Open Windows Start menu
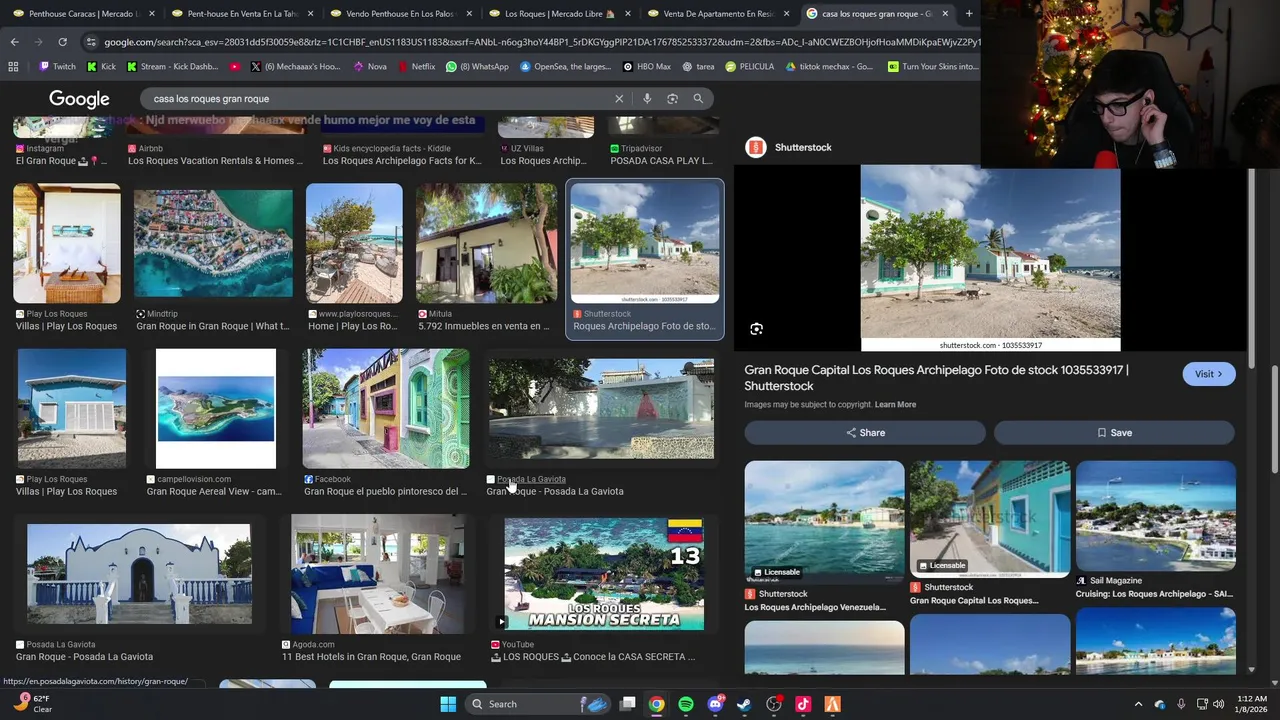 point(448,704)
